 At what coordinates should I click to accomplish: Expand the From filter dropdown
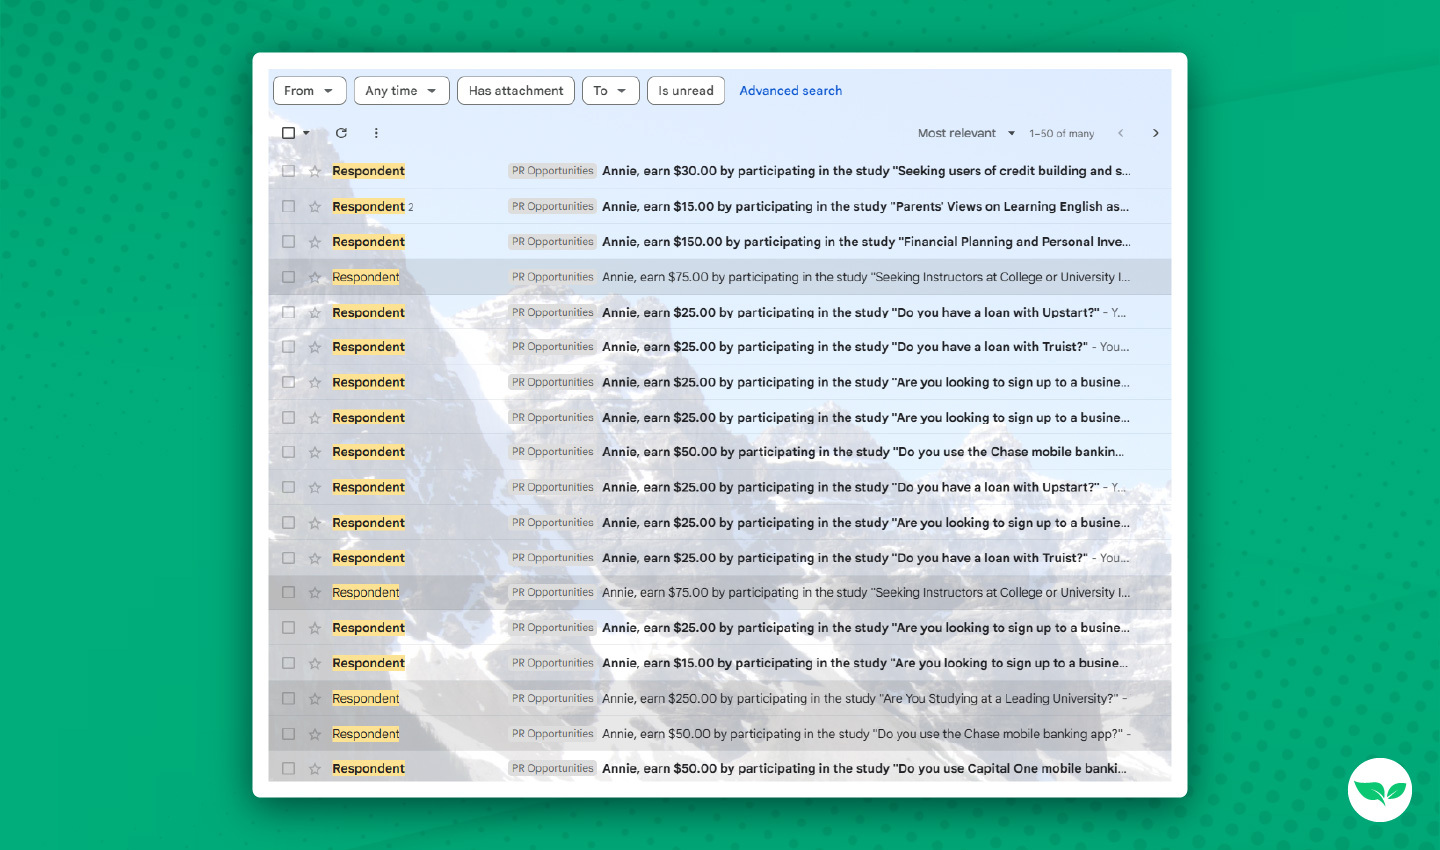(x=309, y=90)
